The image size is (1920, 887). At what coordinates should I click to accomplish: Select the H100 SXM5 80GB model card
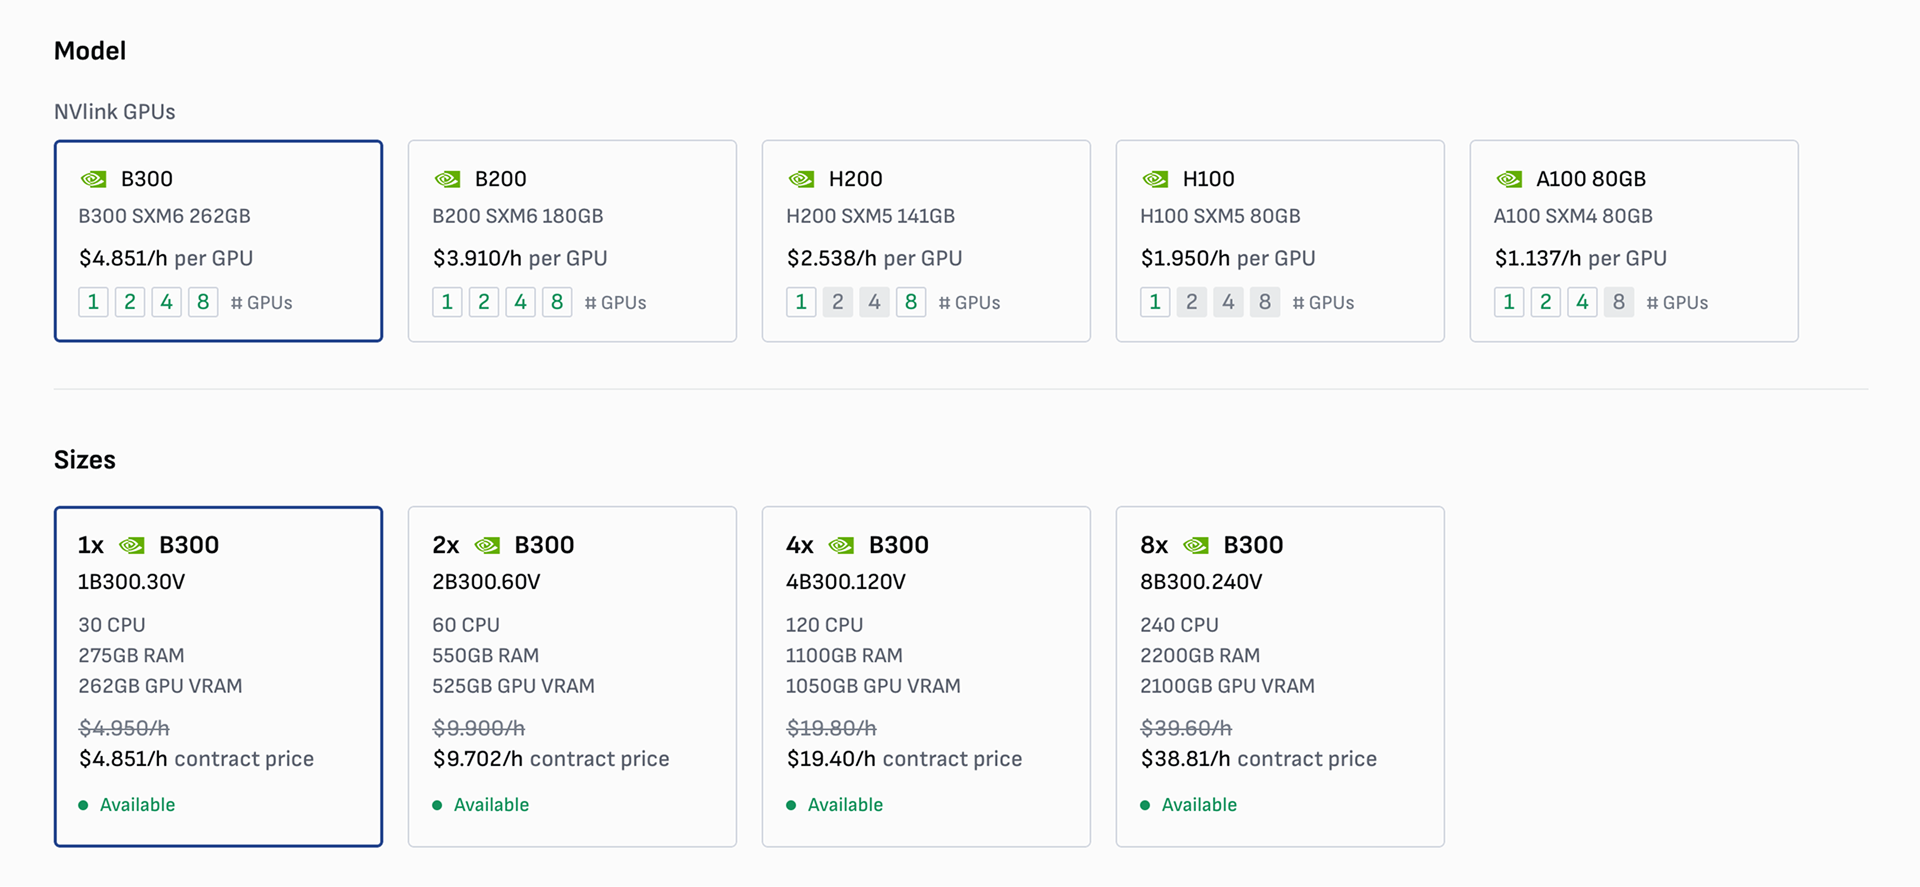point(1280,240)
